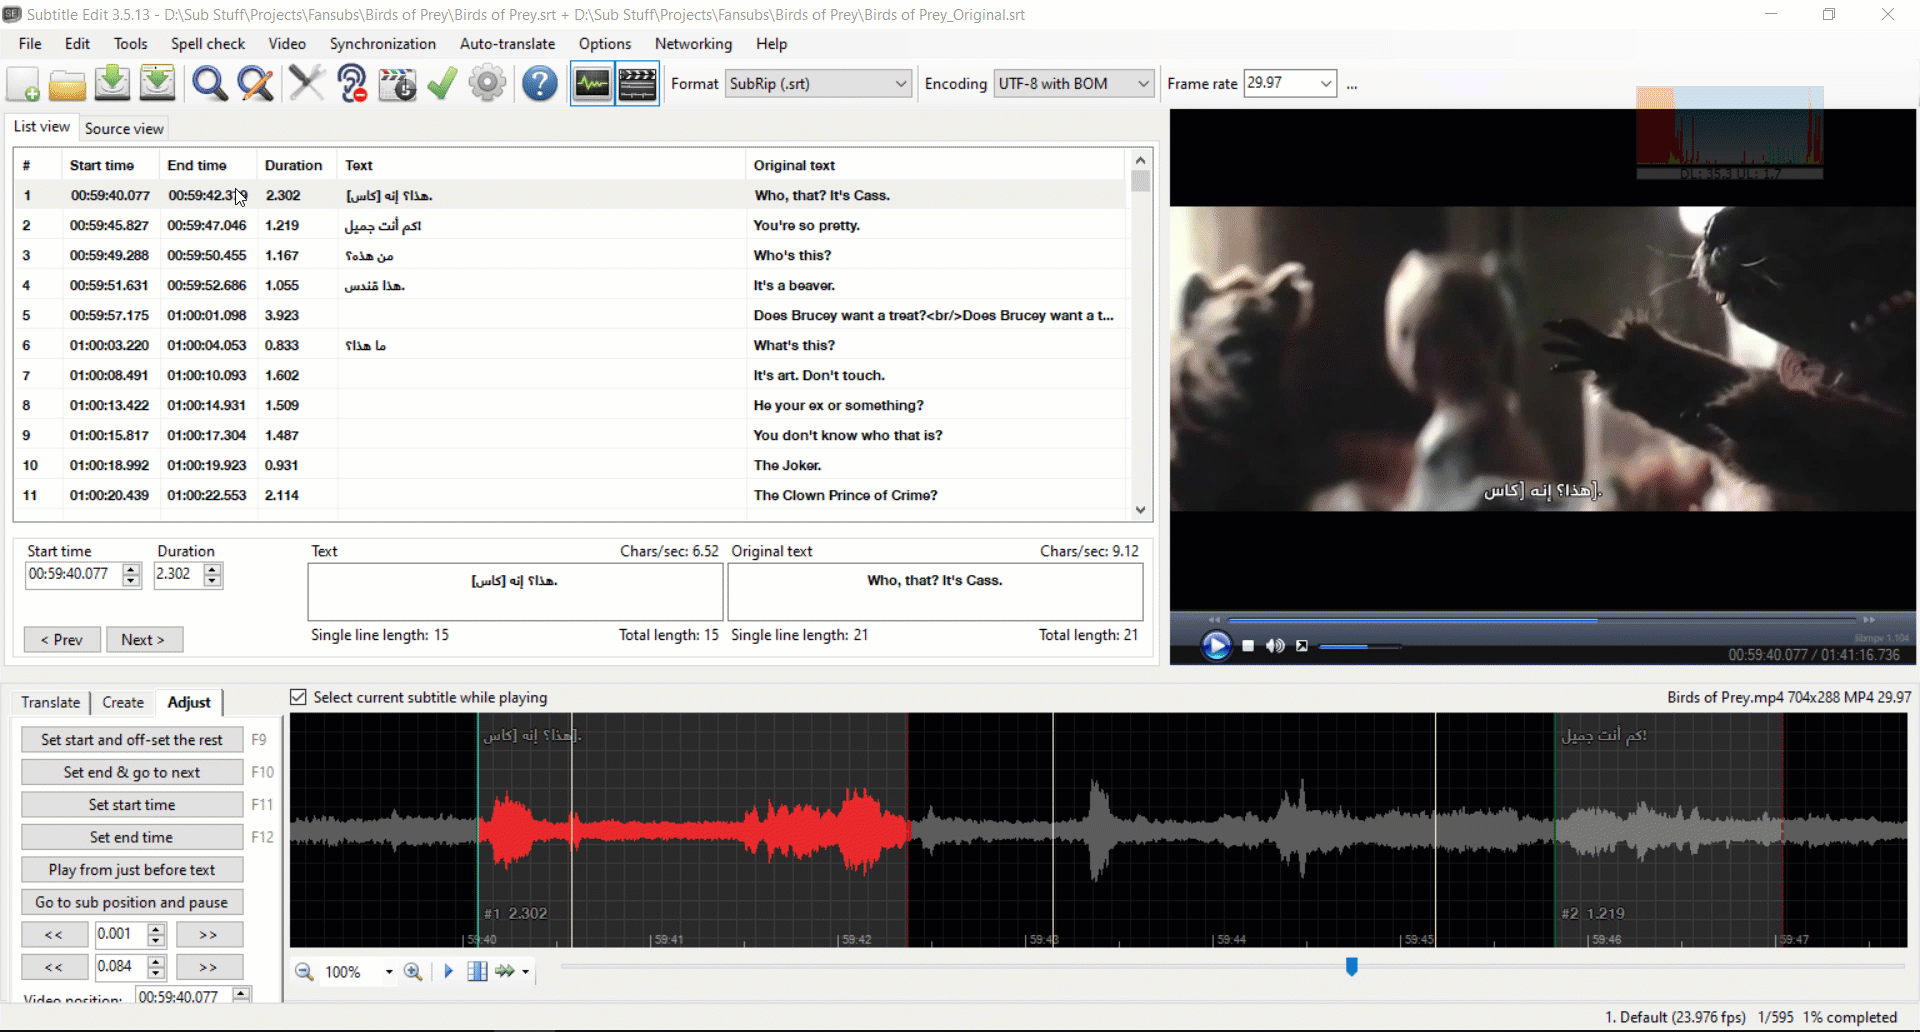The width and height of the screenshot is (1920, 1032).
Task: Click rewind arrows on video seek bar
Action: click(1214, 620)
